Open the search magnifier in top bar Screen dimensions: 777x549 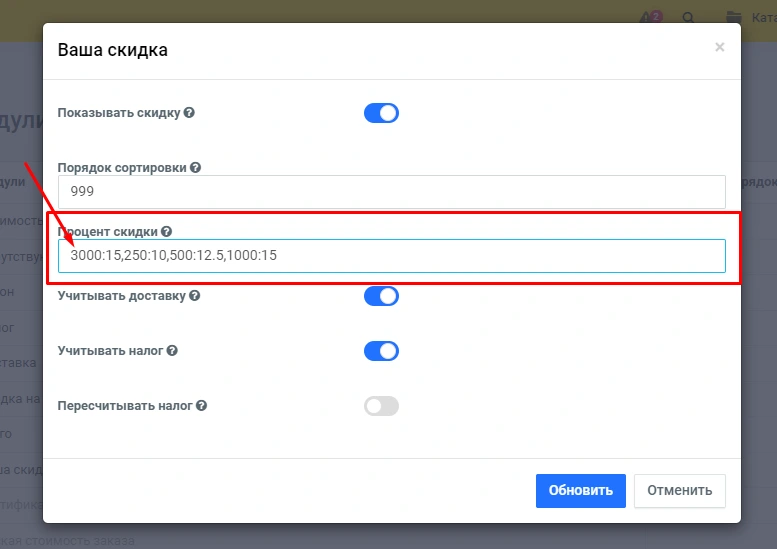[688, 17]
